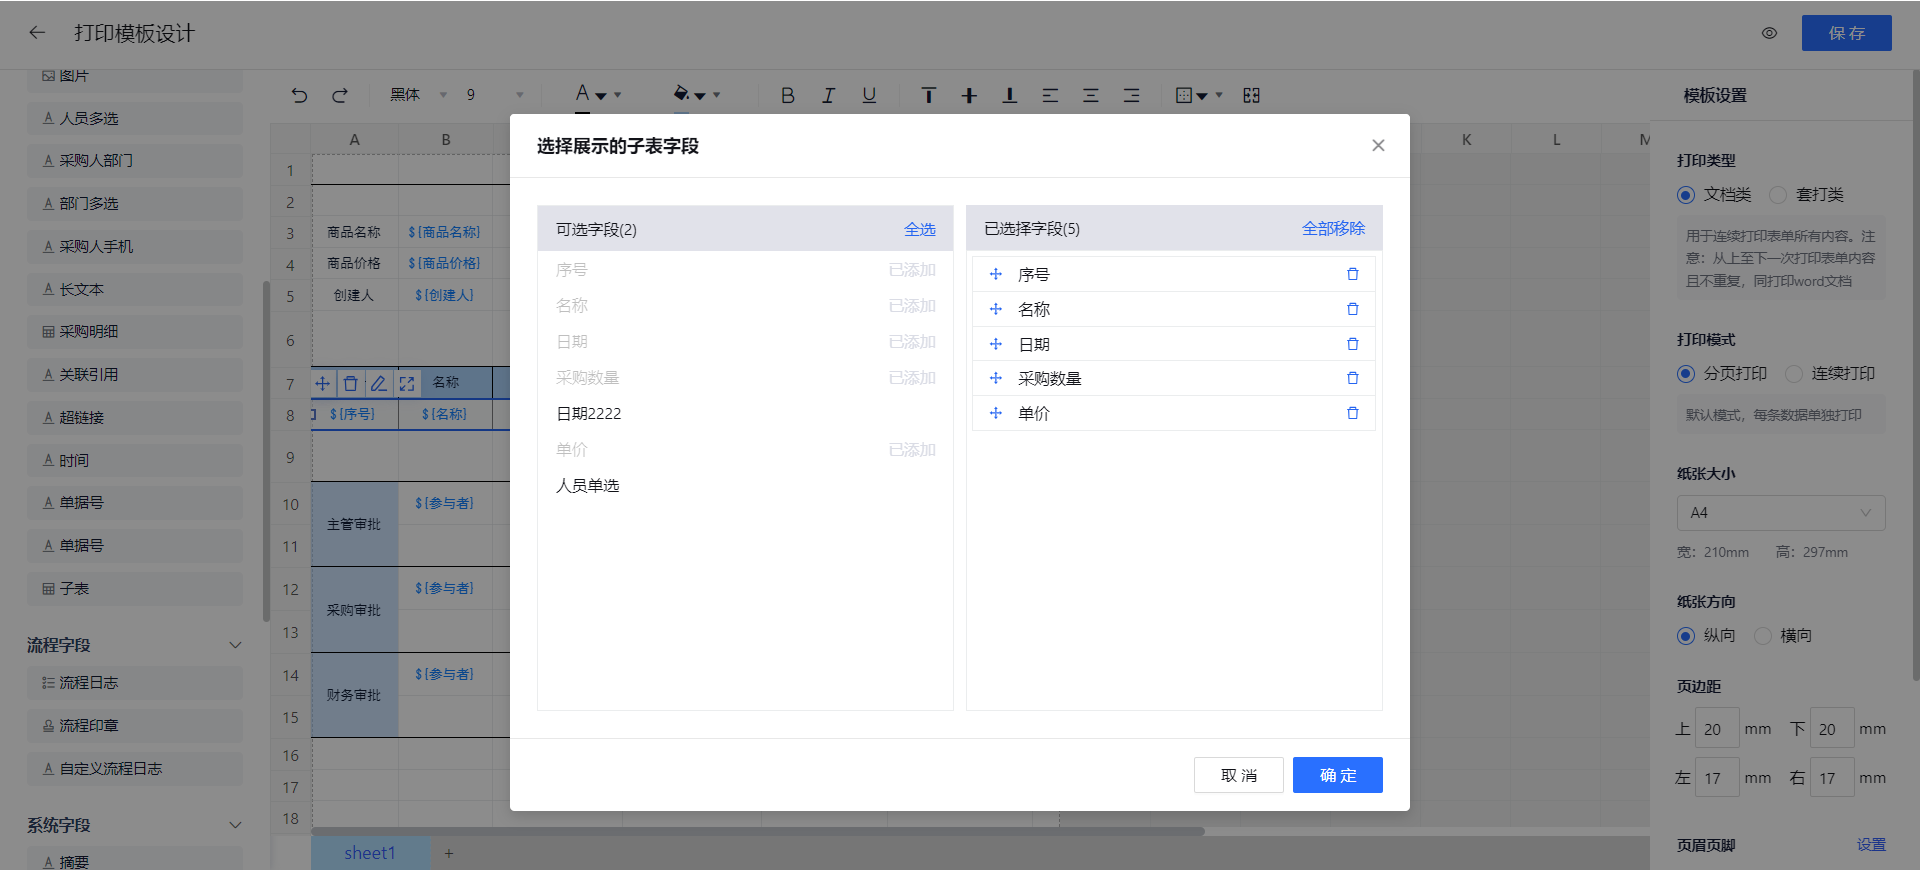Open 页眉页脚 设置 link
This screenshot has width=1920, height=870.
1871,845
